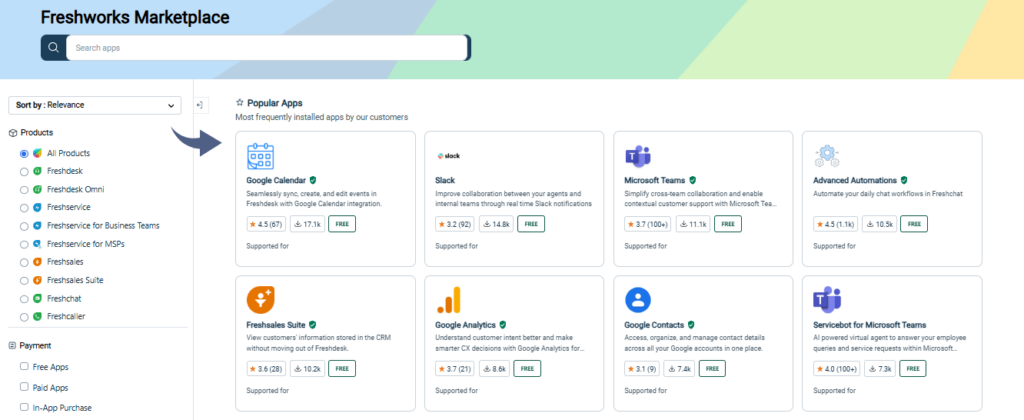Screen dimensions: 1024x420
Task: Click Microsoft Teams' 3.7 (100+) rating badge
Action: click(x=647, y=224)
